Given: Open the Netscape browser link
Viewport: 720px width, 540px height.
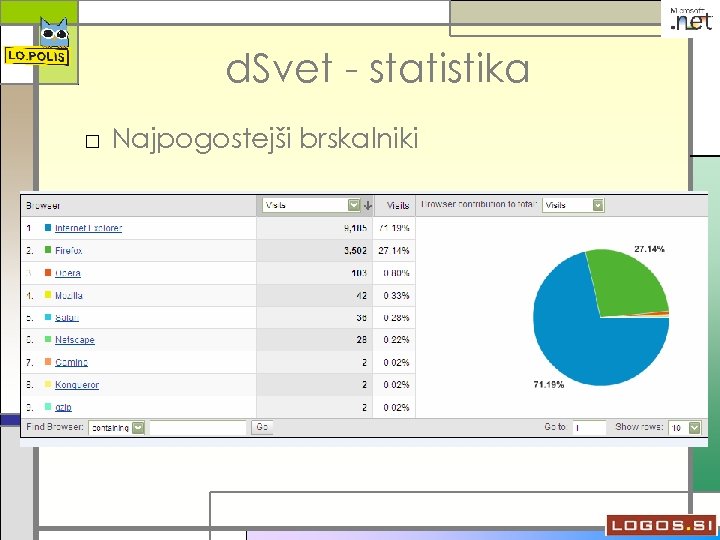Looking at the screenshot, I should coord(74,340).
